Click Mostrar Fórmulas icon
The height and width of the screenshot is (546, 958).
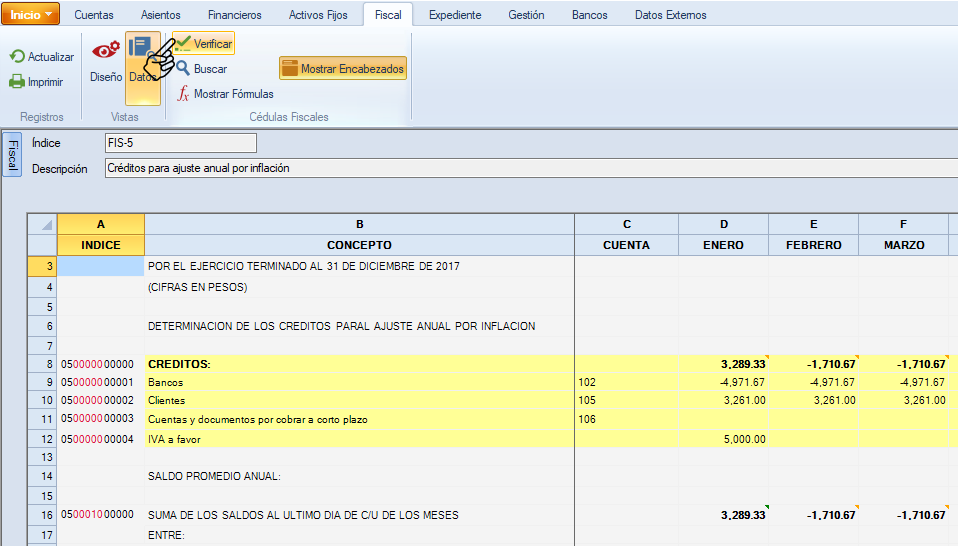pyautogui.click(x=184, y=94)
